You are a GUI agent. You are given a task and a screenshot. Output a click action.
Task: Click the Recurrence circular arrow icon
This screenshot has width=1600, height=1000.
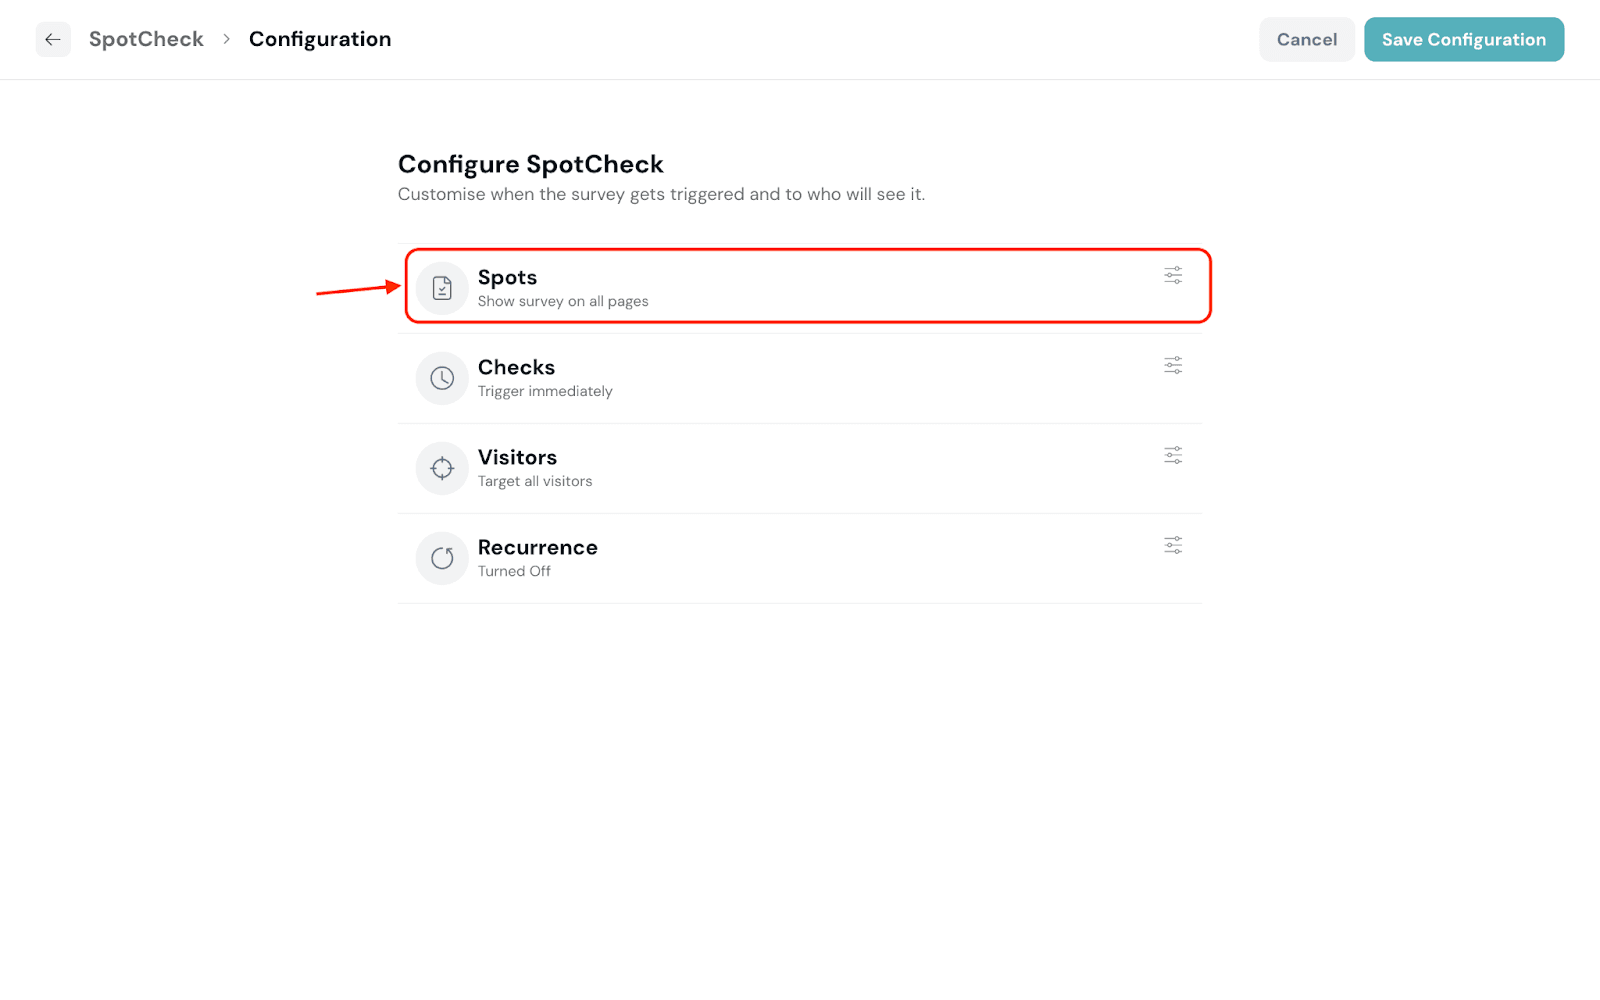[x=442, y=558]
